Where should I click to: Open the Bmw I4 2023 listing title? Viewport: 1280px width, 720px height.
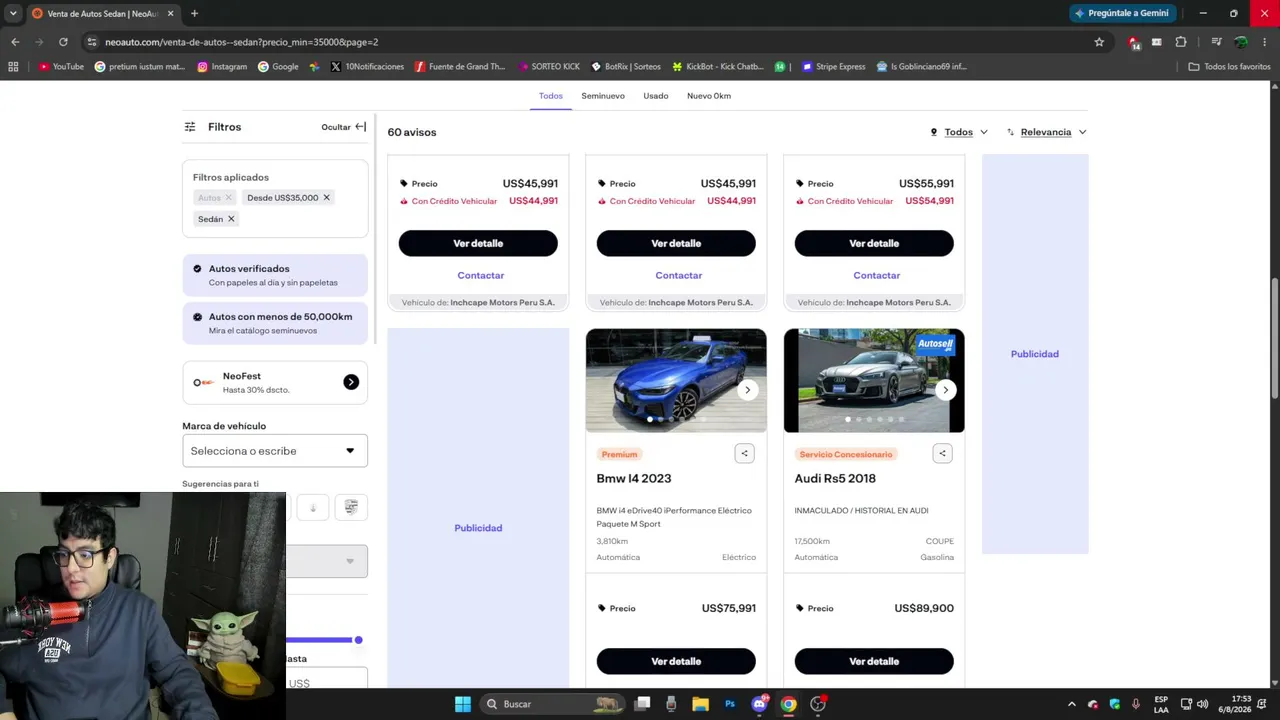[634, 479]
